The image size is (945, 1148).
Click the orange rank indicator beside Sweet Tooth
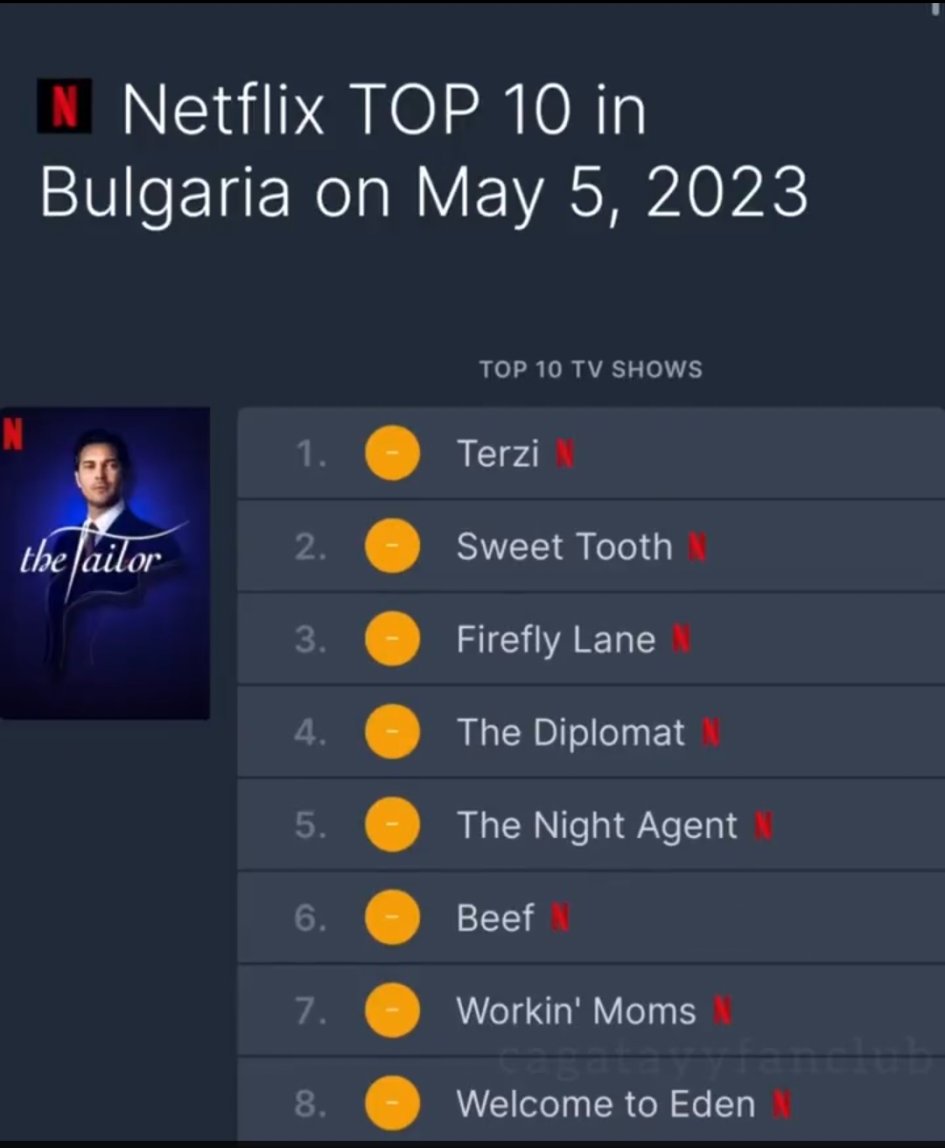[x=391, y=547]
